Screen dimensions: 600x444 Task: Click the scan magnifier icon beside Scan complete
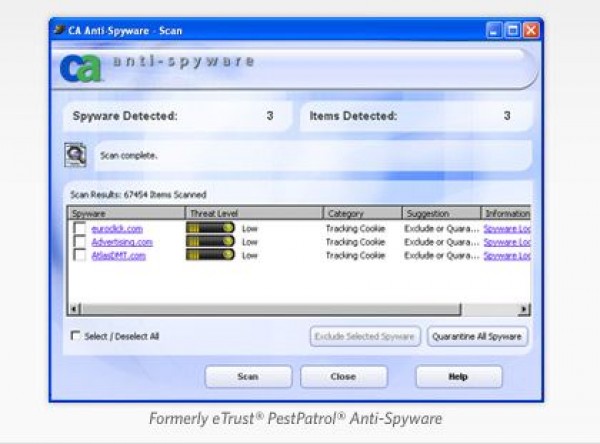tap(75, 155)
